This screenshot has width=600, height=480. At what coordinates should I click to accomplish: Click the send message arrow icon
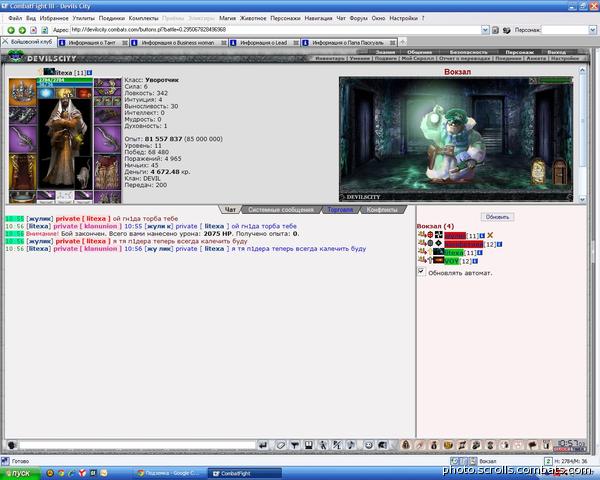263,445
